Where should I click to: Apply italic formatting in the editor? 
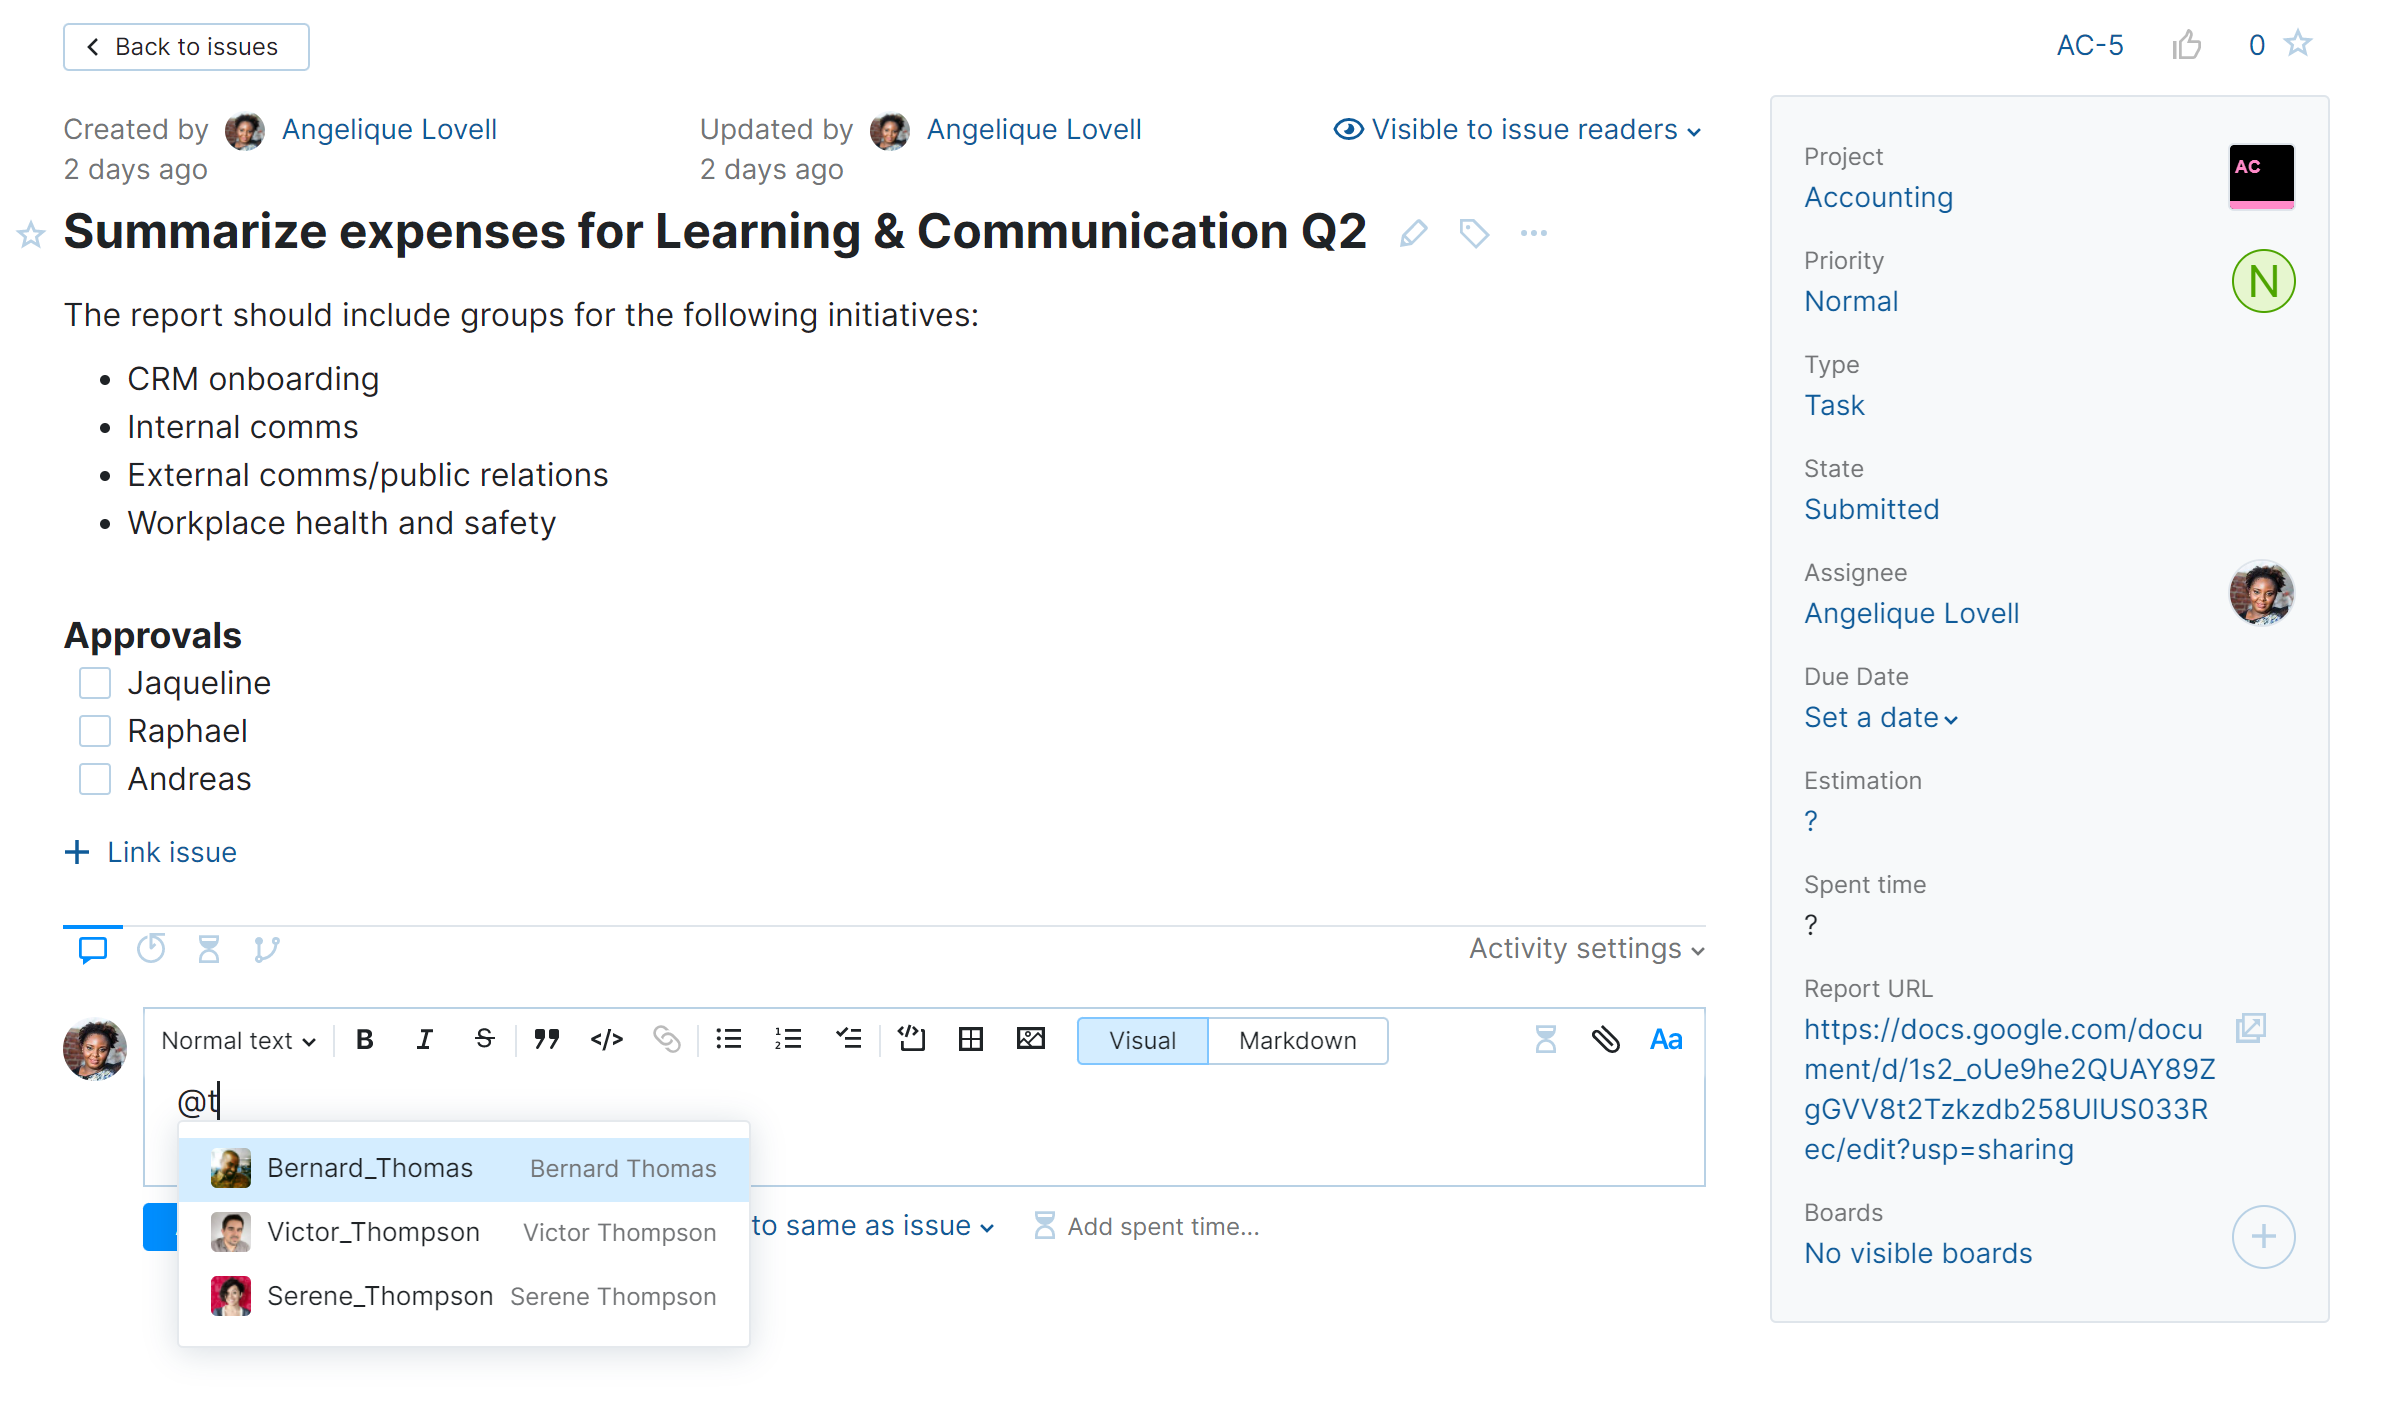(x=424, y=1040)
